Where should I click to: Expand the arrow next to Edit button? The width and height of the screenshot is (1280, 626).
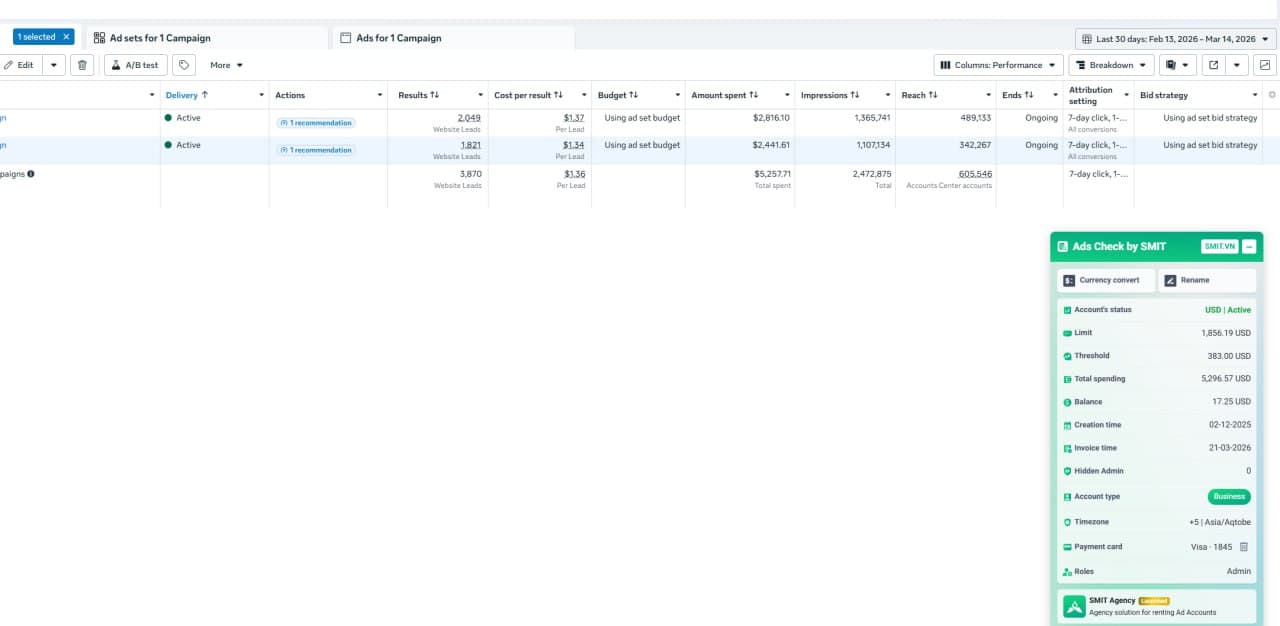click(x=53, y=65)
